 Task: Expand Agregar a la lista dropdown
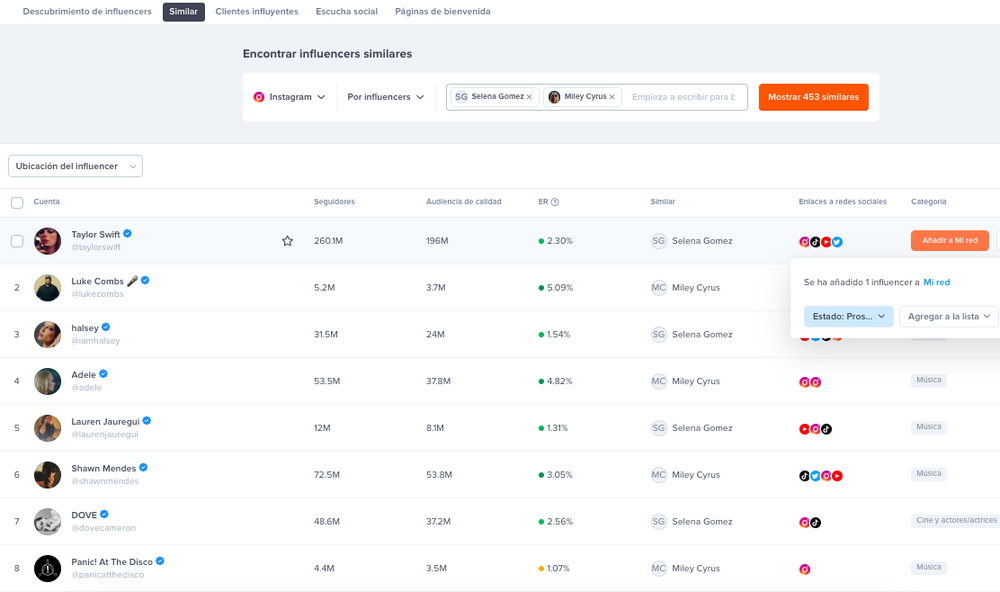pos(948,316)
